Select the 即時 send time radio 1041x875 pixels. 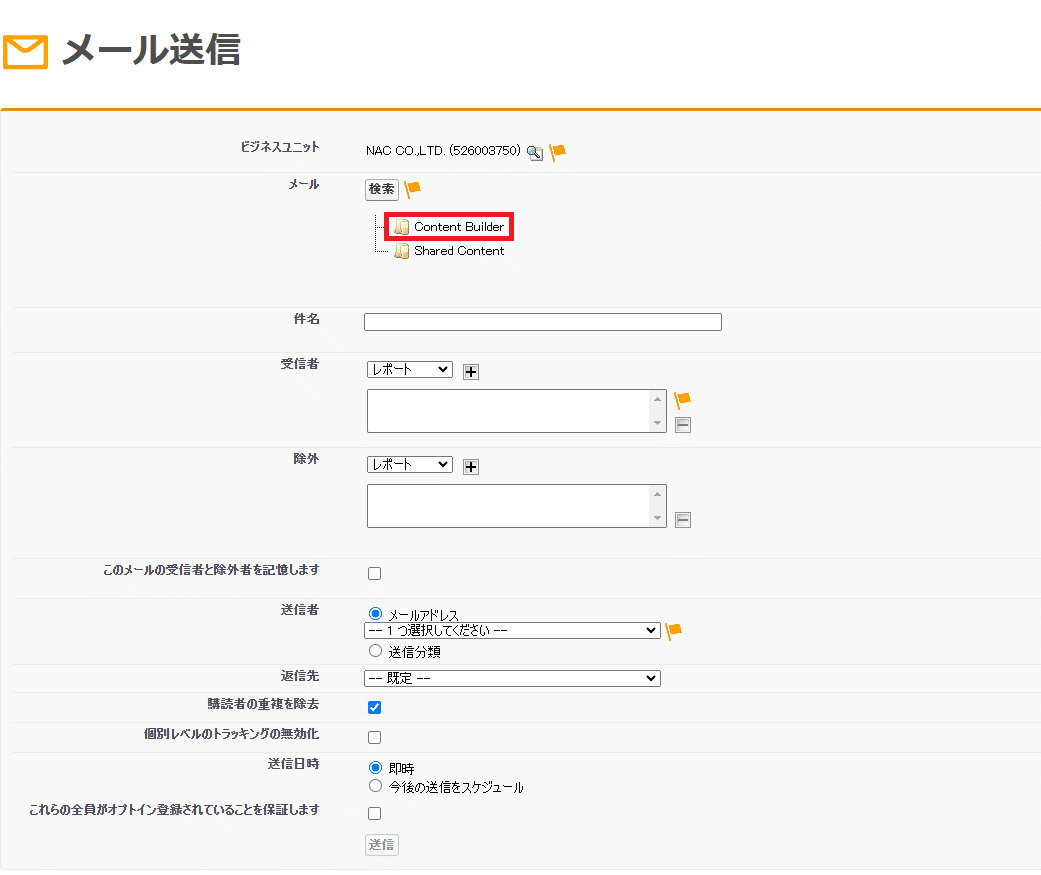375,767
